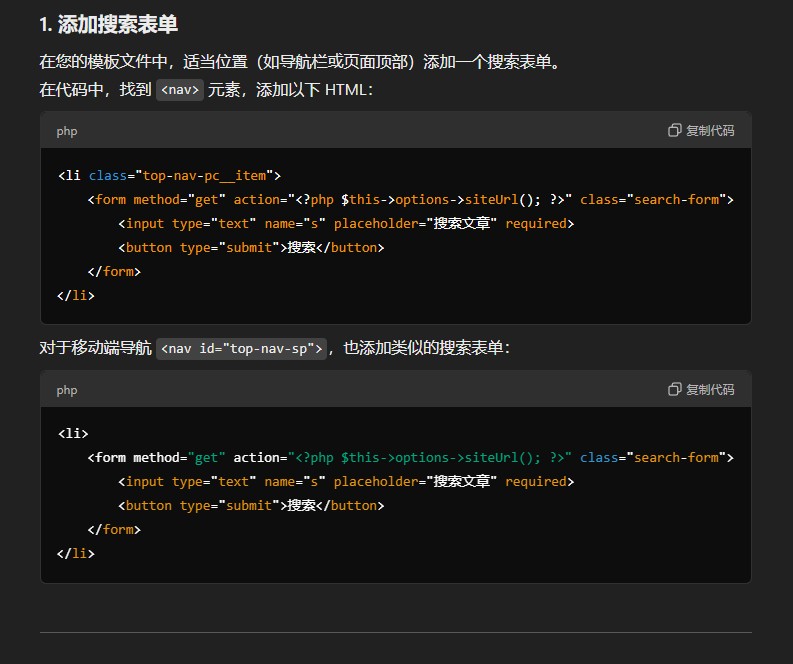The height and width of the screenshot is (664, 793).
Task: Click the closing </form> line in the first code block
Action: coord(114,271)
